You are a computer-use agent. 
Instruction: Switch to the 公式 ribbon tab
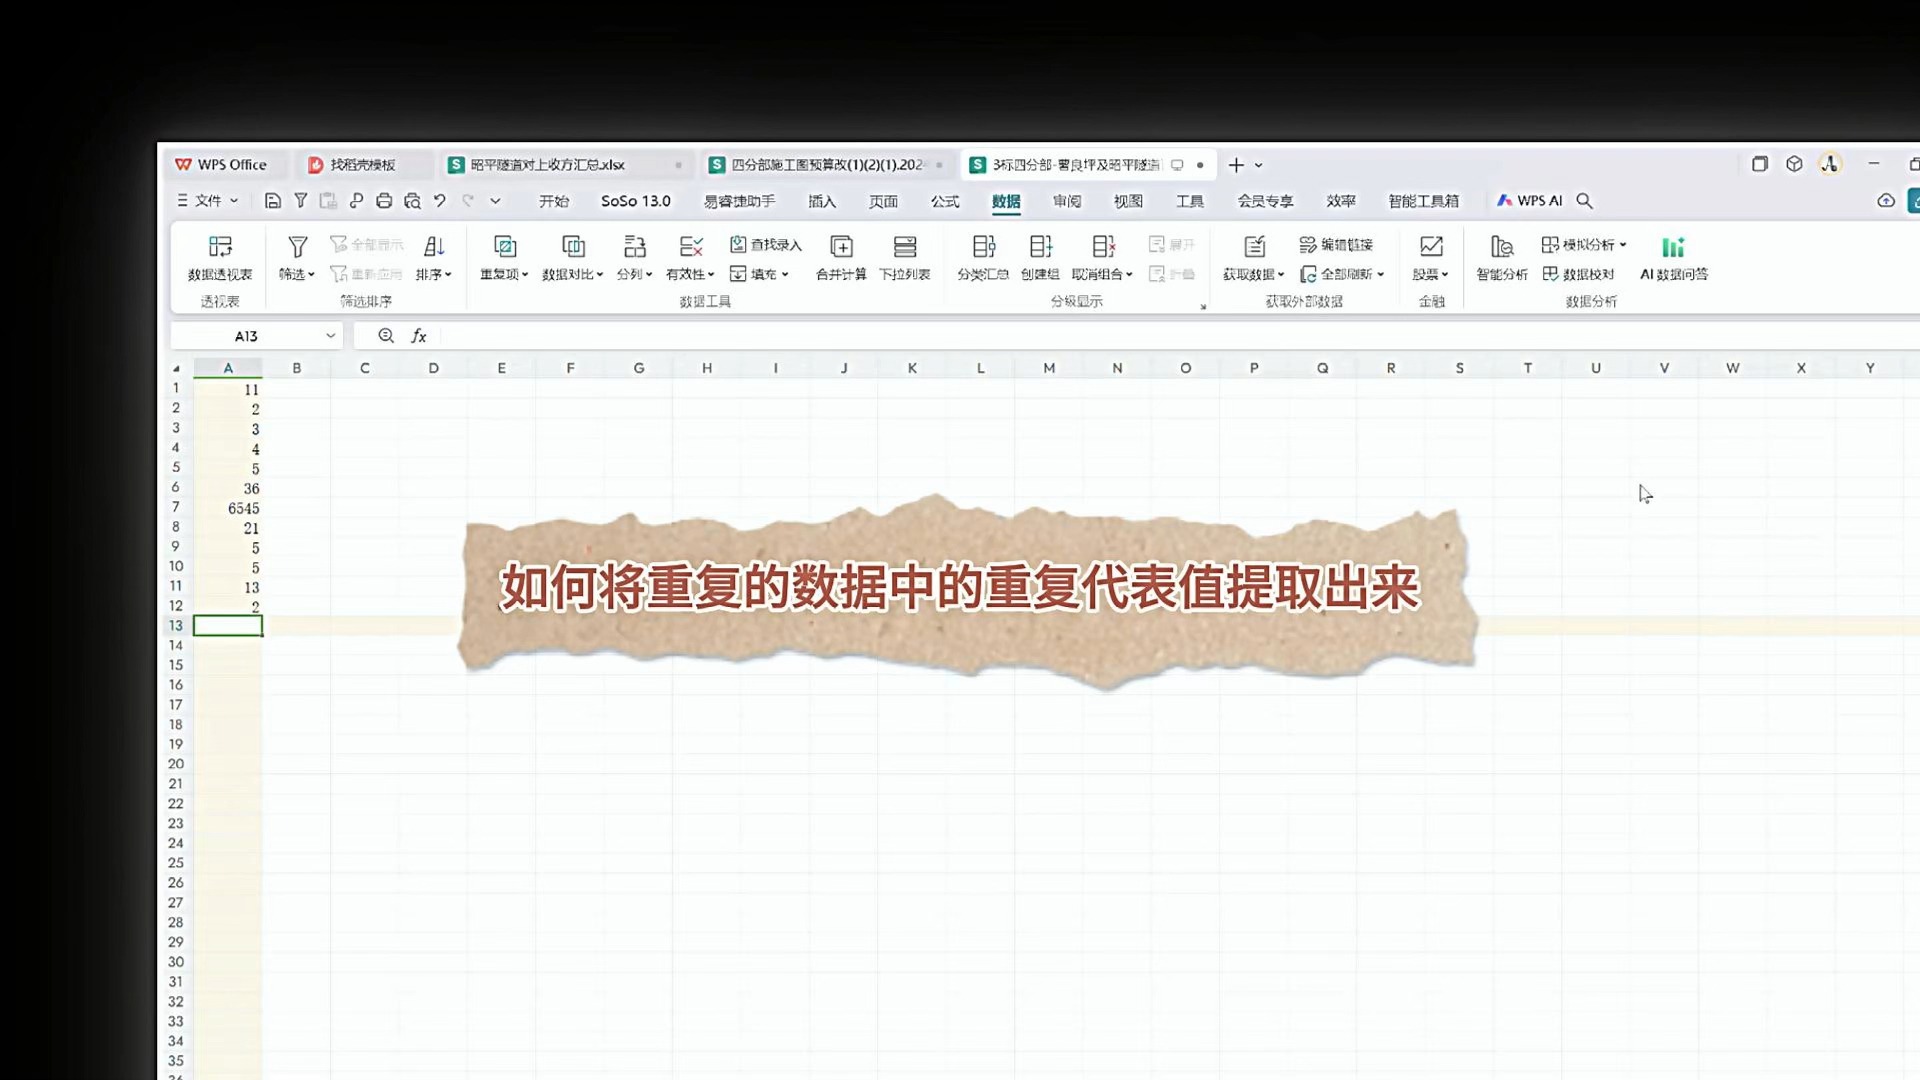click(944, 201)
